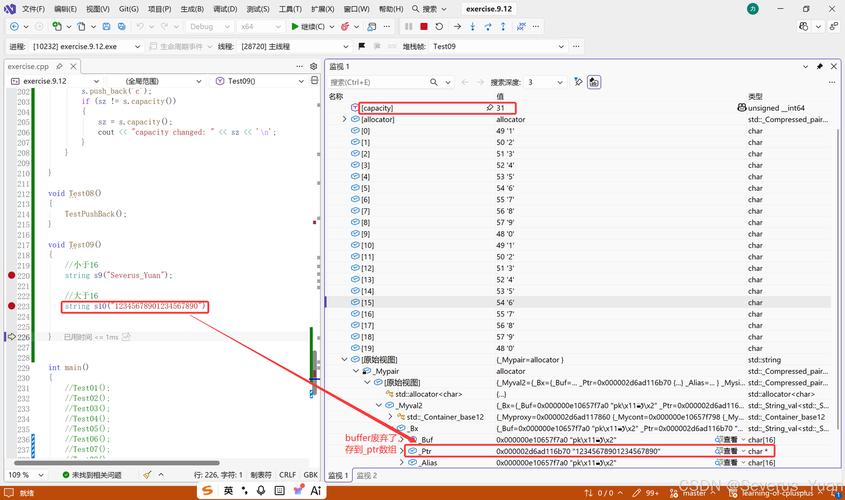This screenshot has width=845, height=500.
Task: Click 未找到相关问题 status indicator
Action: pyautogui.click(x=92, y=475)
